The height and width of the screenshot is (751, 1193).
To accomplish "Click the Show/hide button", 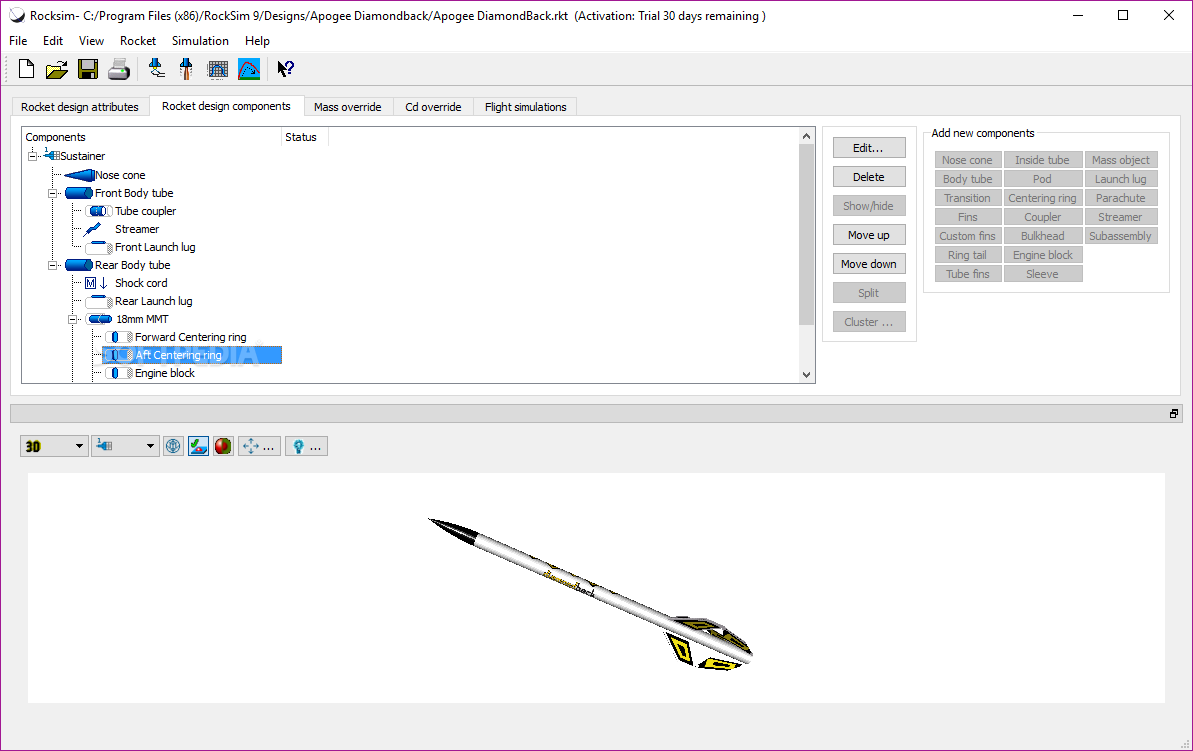I will pyautogui.click(x=869, y=205).
